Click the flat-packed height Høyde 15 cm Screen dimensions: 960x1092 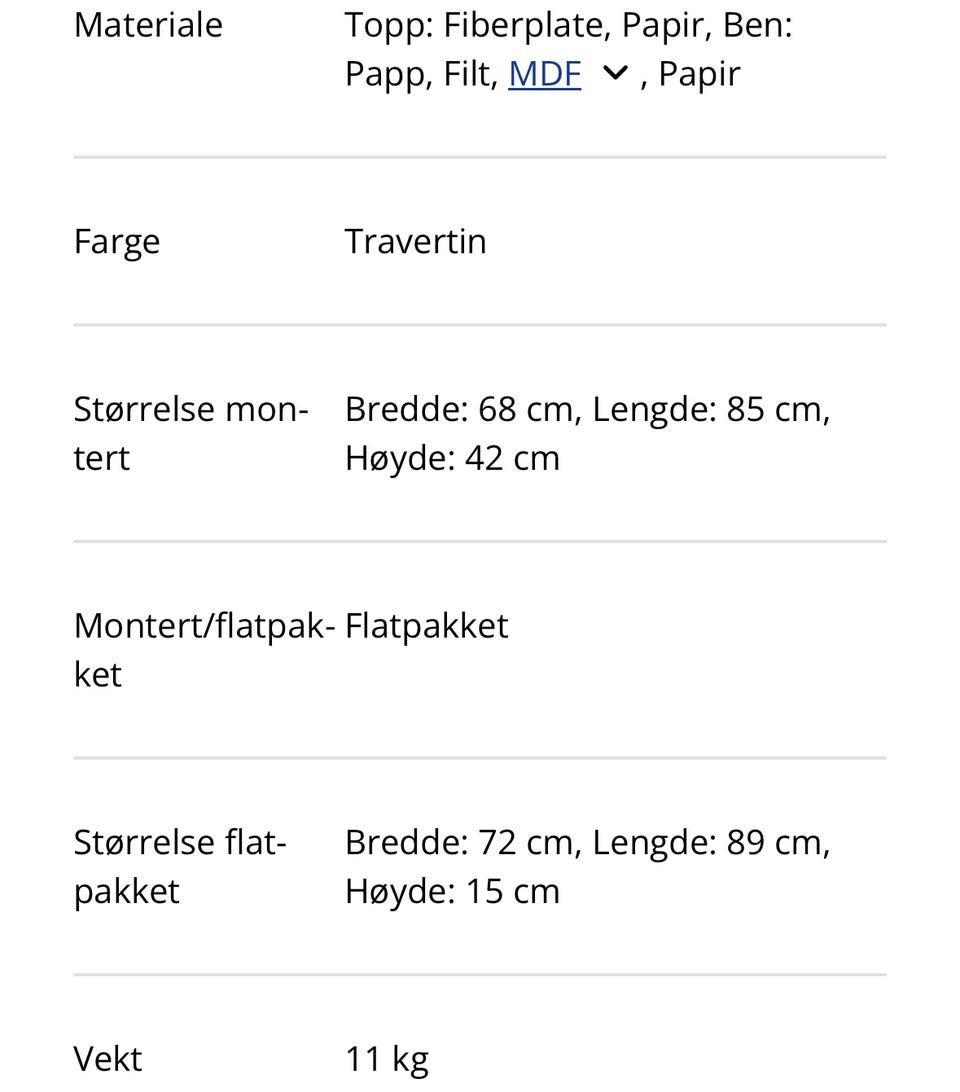[x=452, y=890]
